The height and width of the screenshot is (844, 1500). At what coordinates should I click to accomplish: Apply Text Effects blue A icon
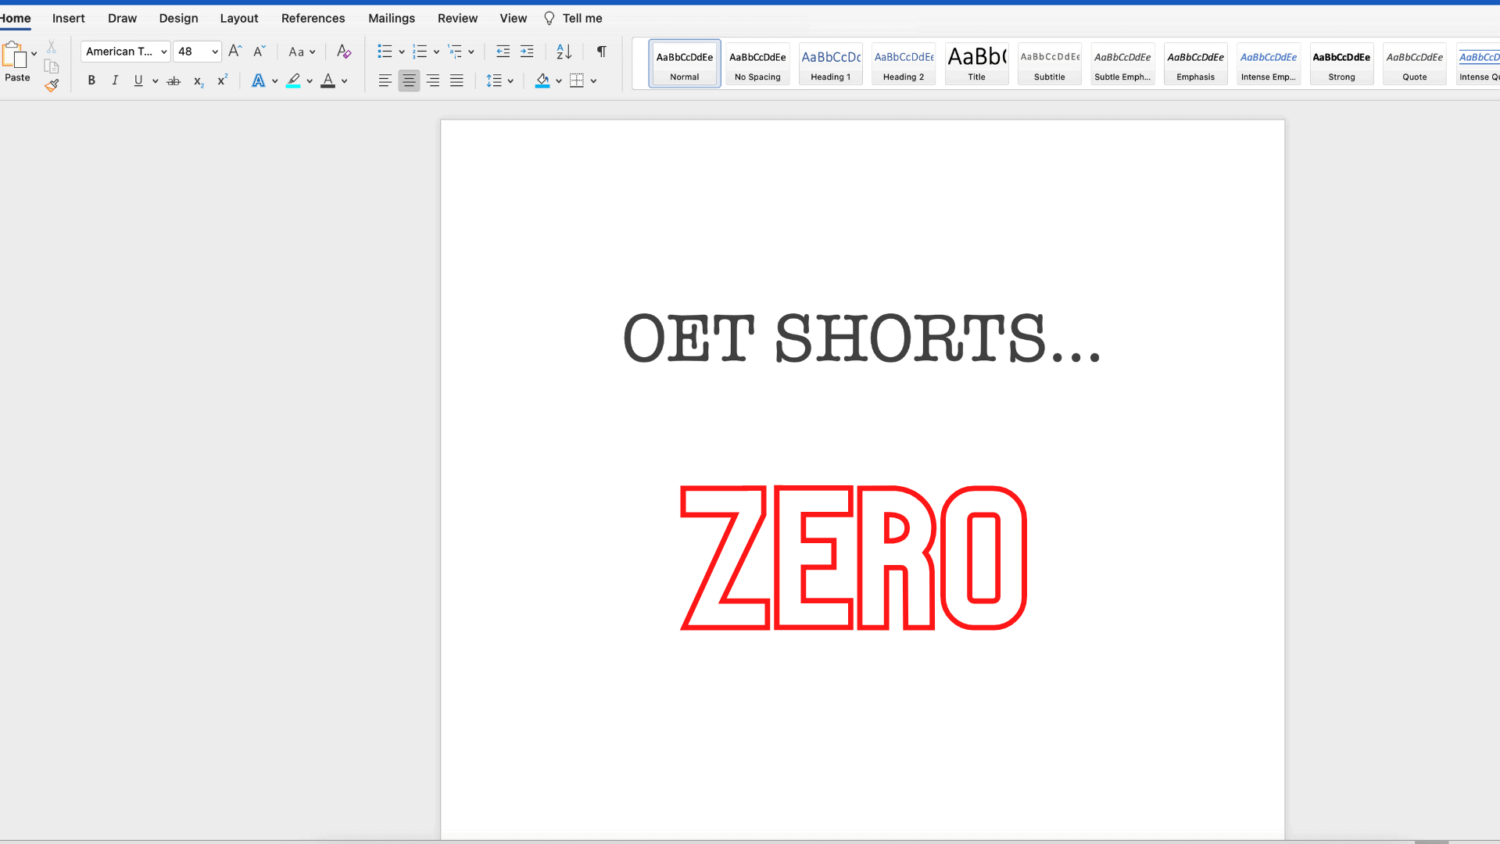pos(258,80)
